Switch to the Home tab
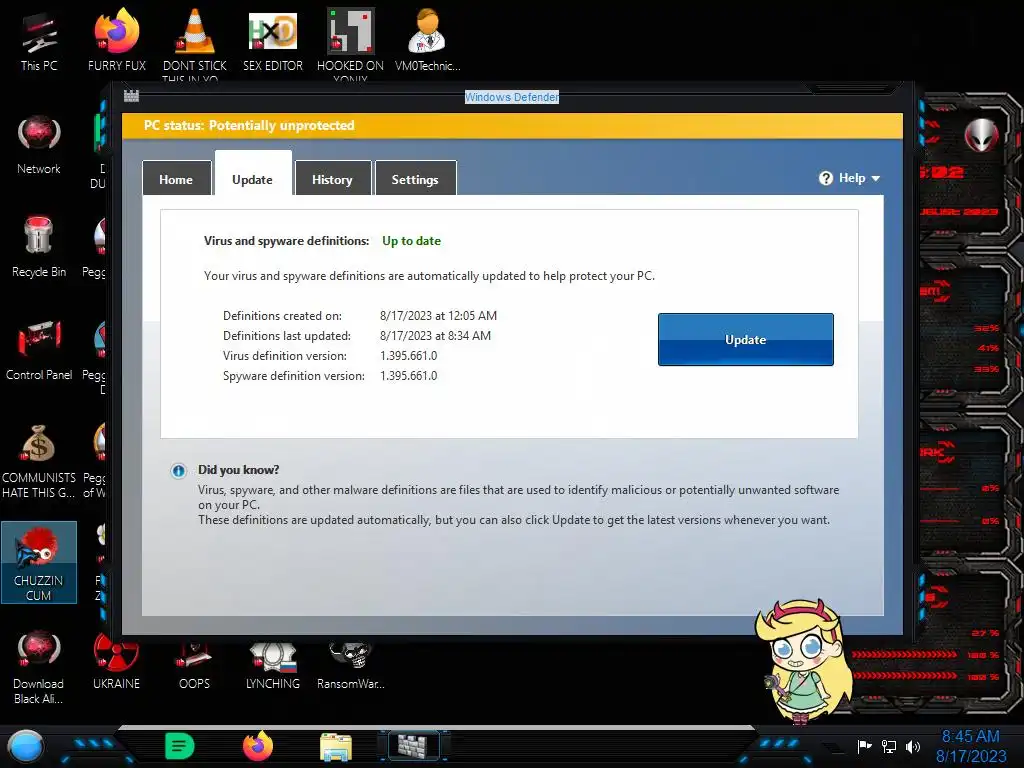This screenshot has height=768, width=1024. point(176,178)
